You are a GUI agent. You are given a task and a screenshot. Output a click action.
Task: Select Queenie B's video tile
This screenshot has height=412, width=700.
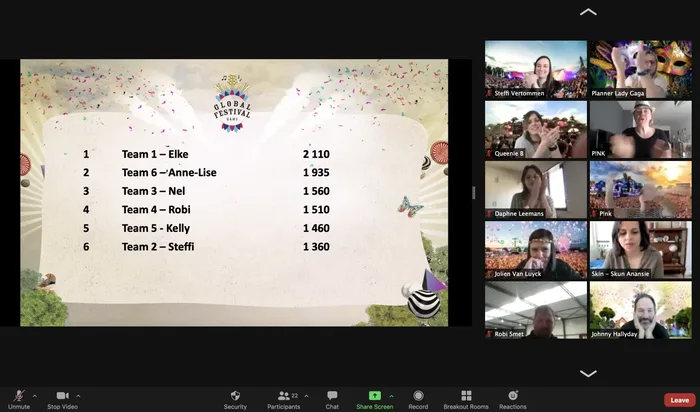point(536,129)
